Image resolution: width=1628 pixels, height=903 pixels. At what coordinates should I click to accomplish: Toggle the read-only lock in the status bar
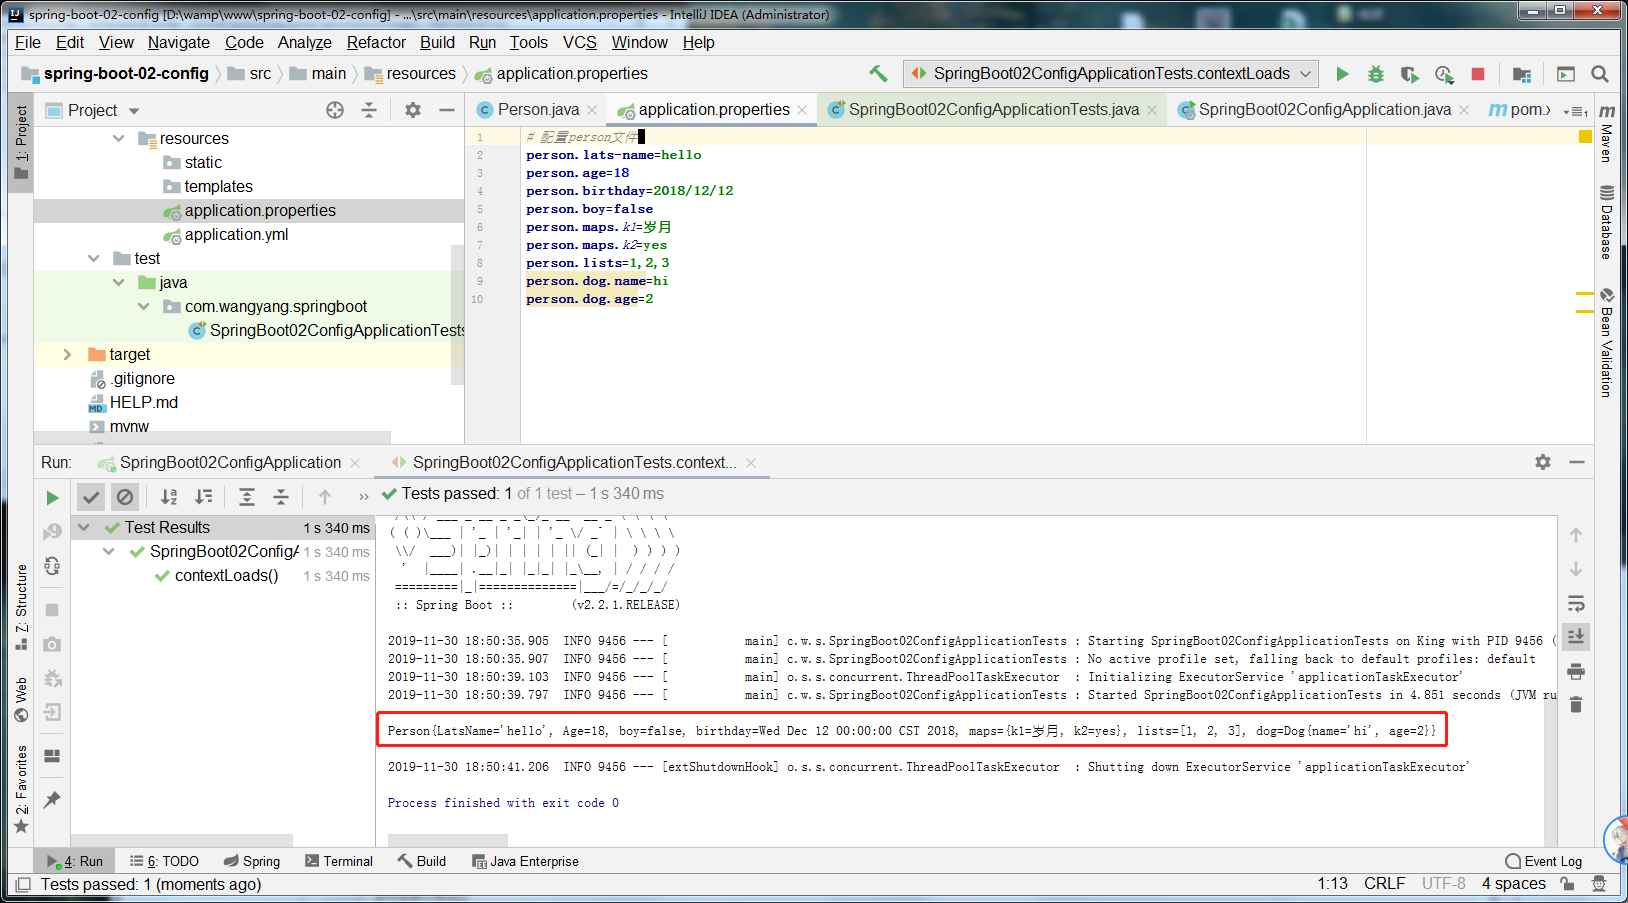[x=1568, y=884]
